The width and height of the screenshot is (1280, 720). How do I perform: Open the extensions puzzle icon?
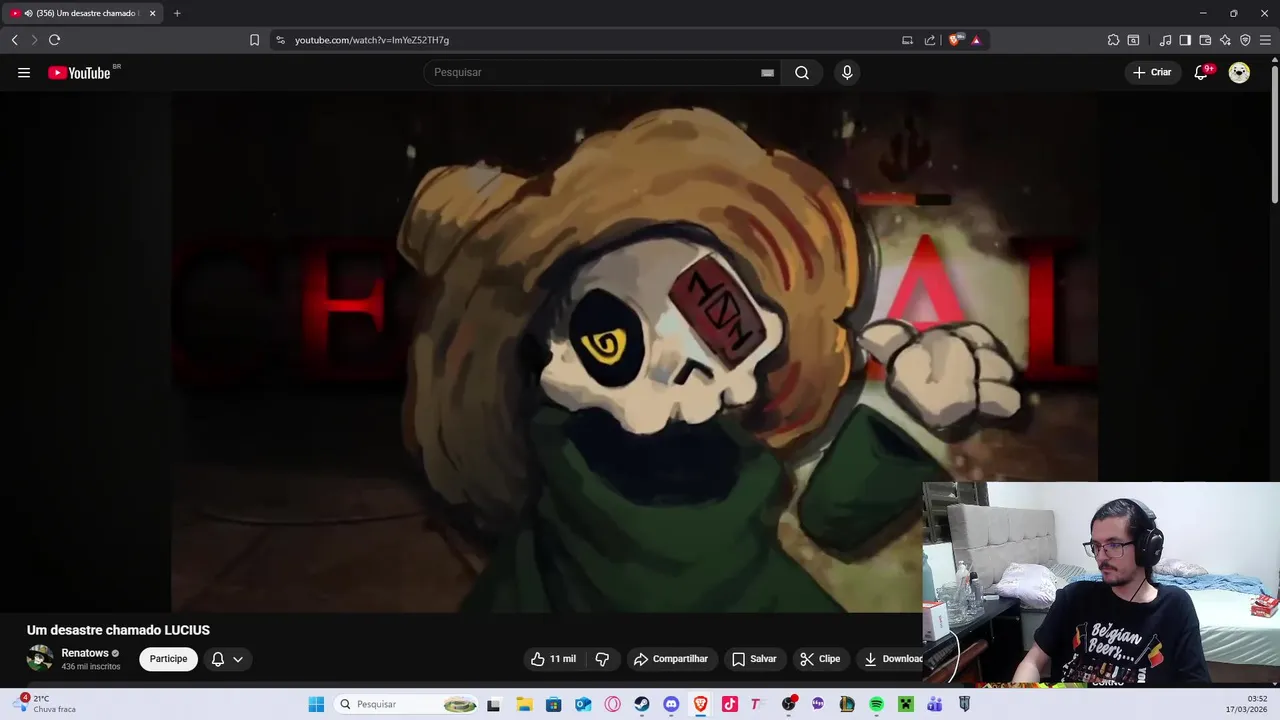(1113, 40)
